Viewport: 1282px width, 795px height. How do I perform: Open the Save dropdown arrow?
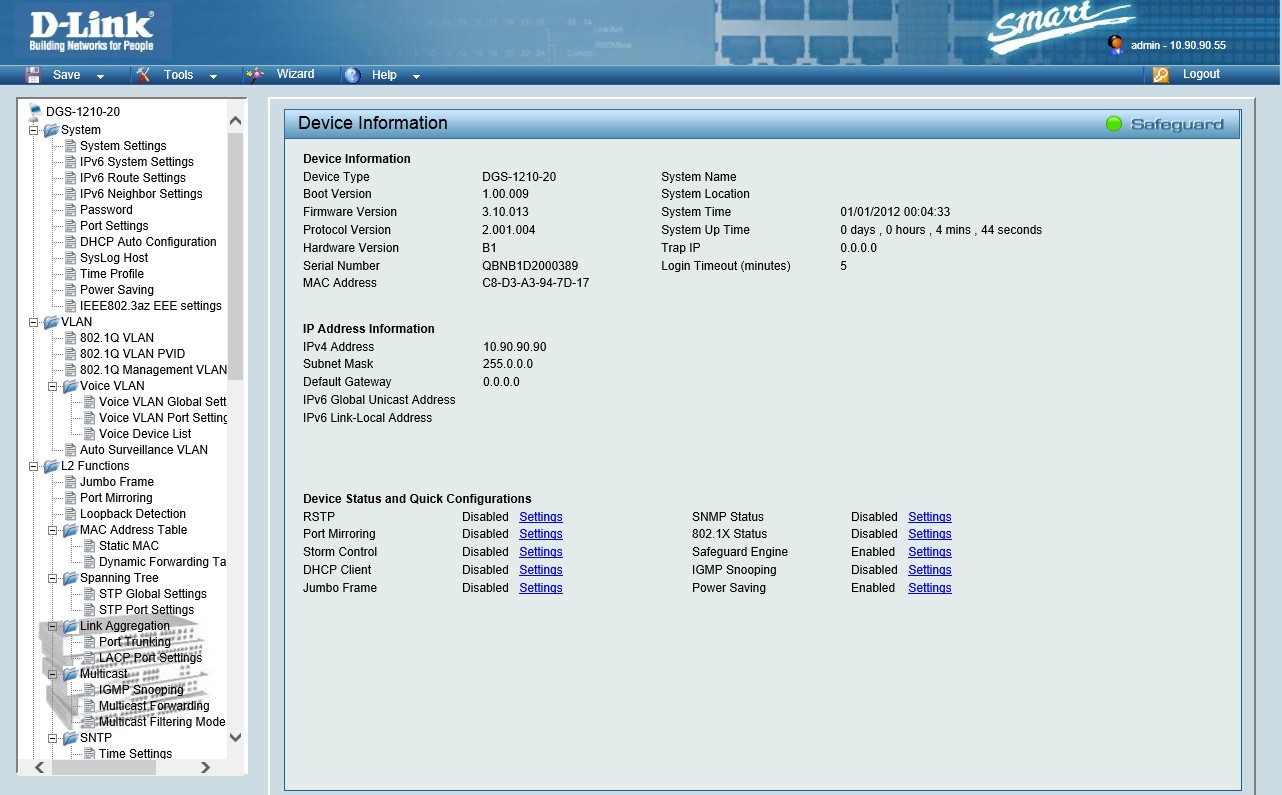click(x=100, y=76)
